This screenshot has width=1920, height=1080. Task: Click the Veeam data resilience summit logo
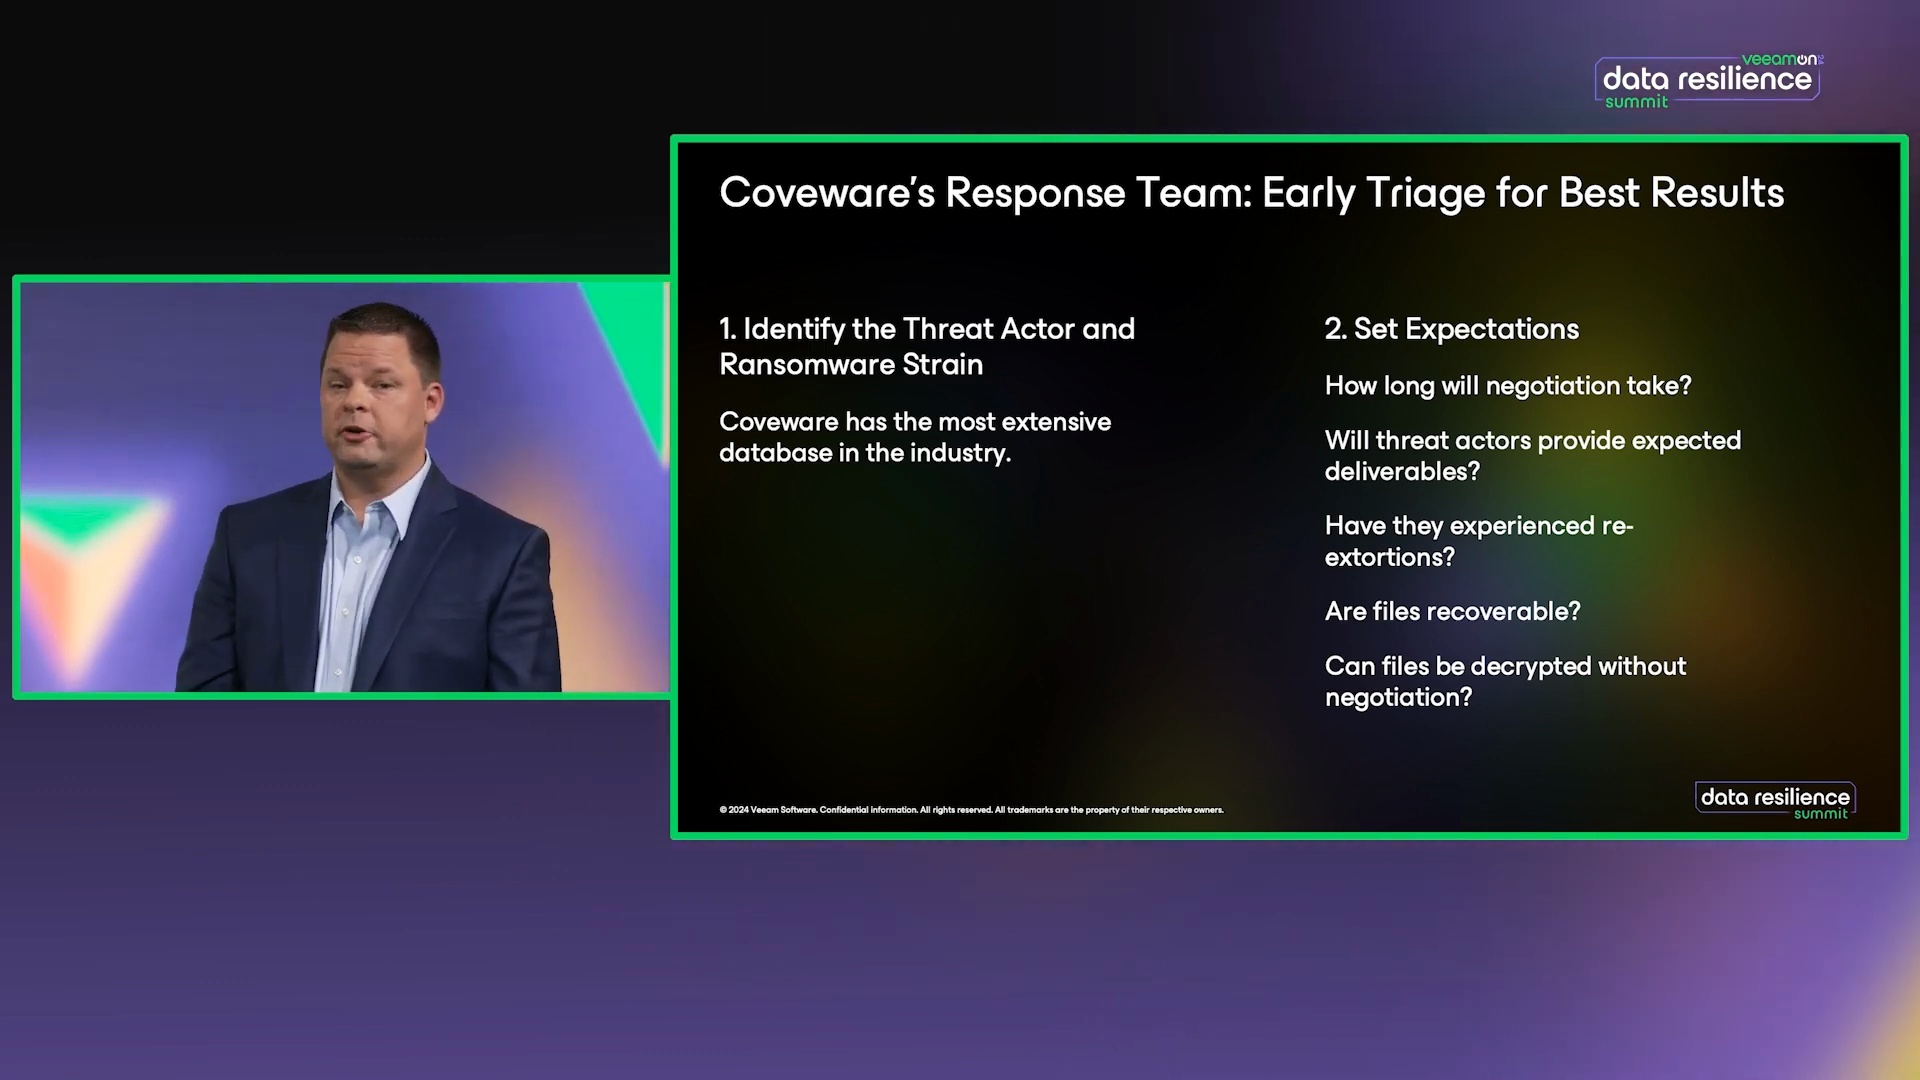(1708, 81)
